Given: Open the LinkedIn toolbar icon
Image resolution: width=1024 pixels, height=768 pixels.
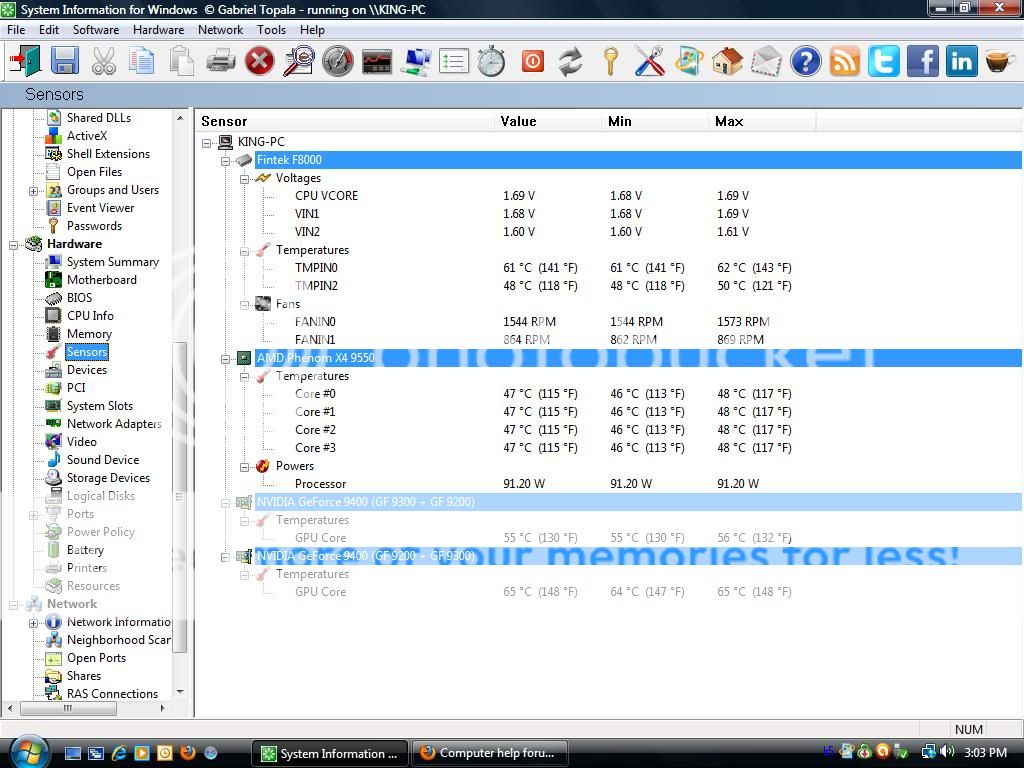Looking at the screenshot, I should click(x=961, y=61).
